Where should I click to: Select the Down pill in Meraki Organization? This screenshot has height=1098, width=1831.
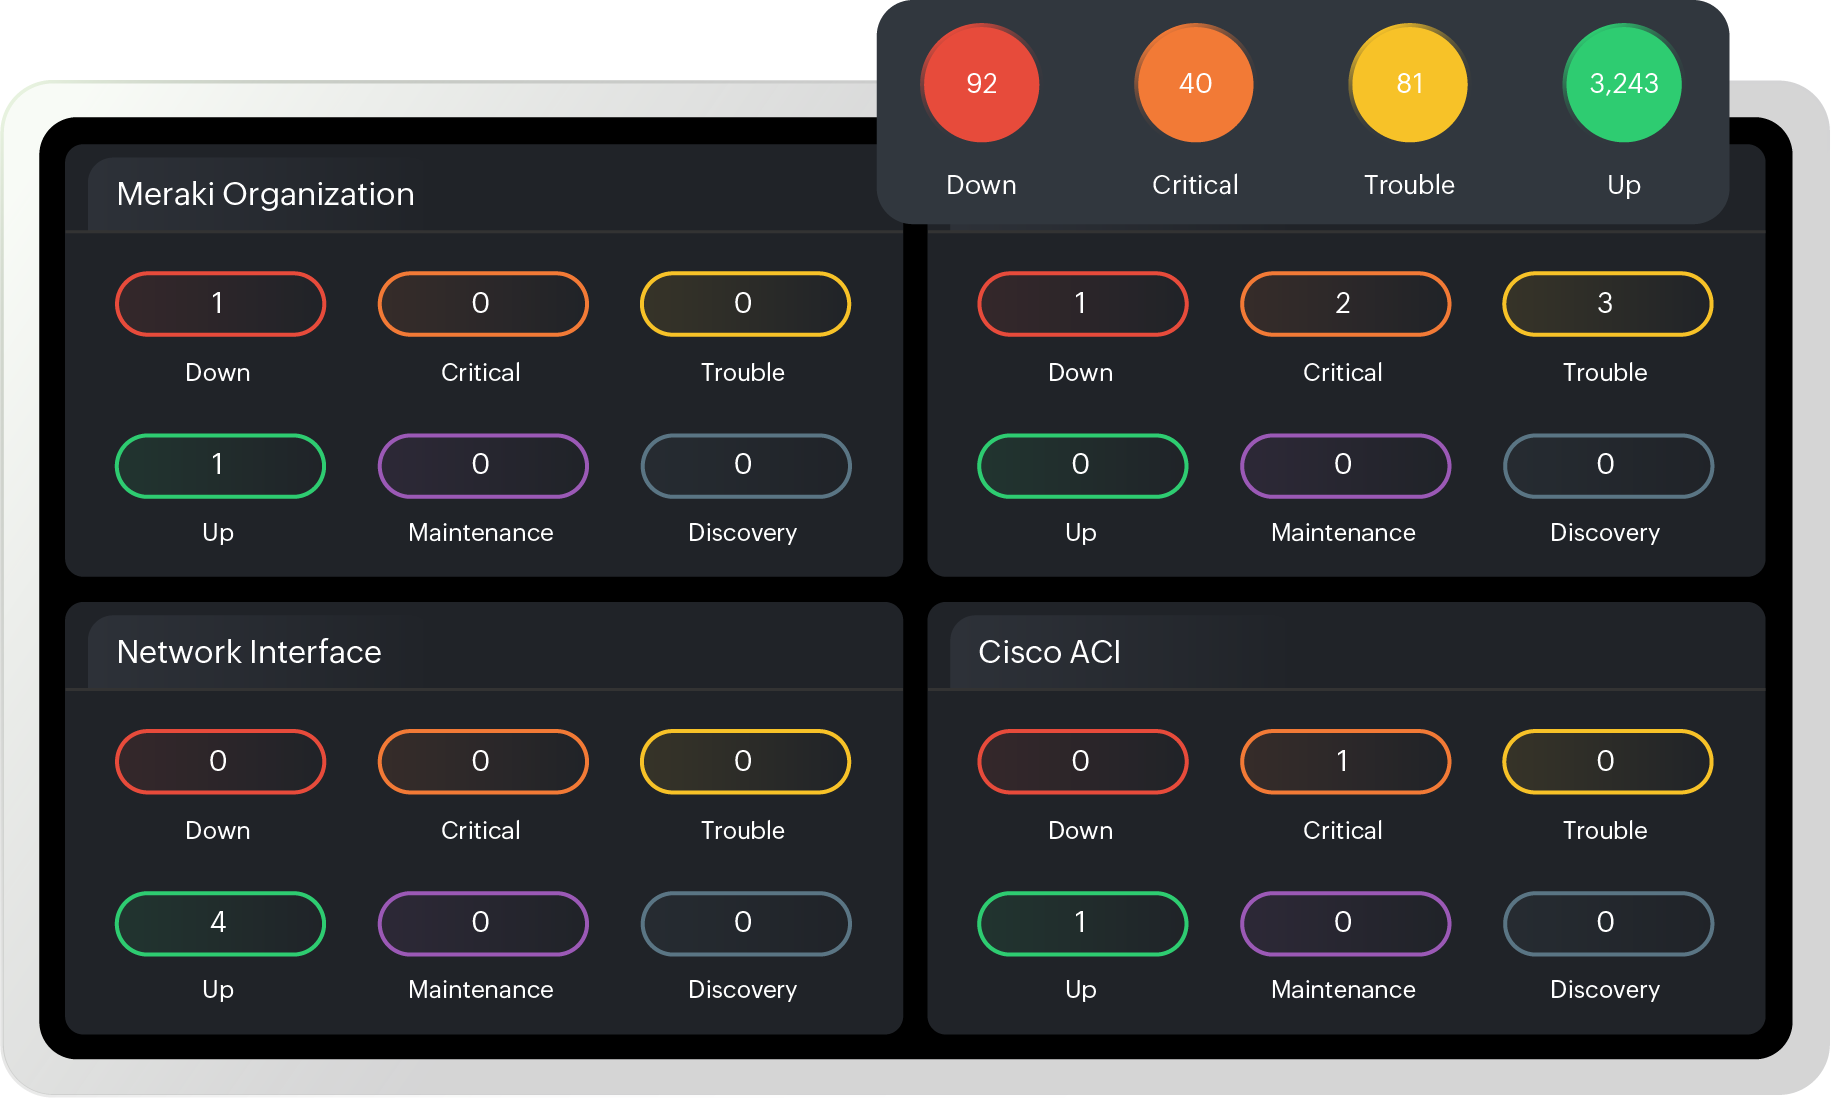[220, 303]
